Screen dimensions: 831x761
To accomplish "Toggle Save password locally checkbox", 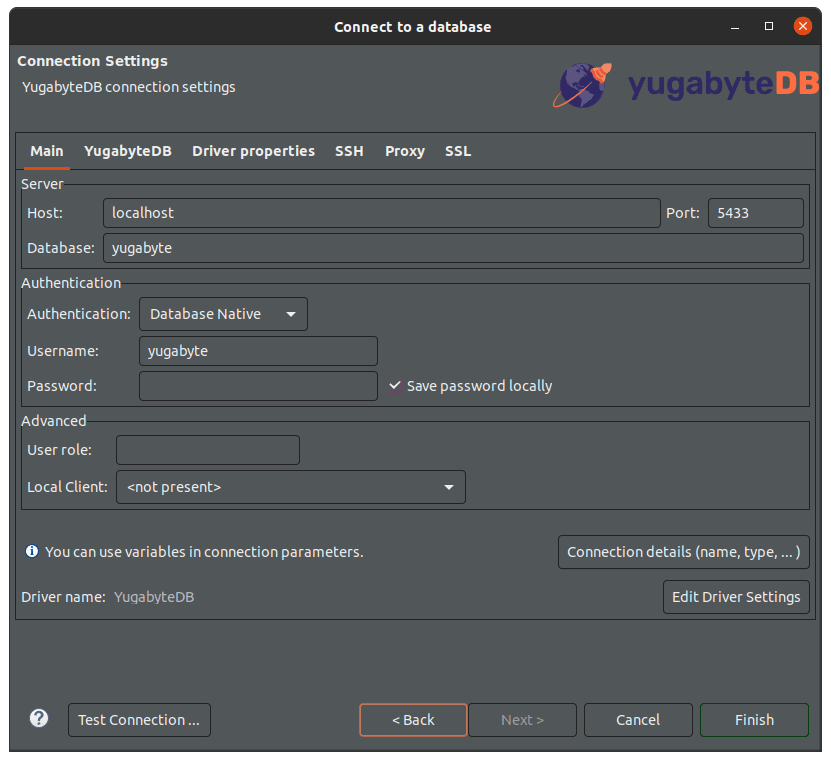I will (x=395, y=385).
